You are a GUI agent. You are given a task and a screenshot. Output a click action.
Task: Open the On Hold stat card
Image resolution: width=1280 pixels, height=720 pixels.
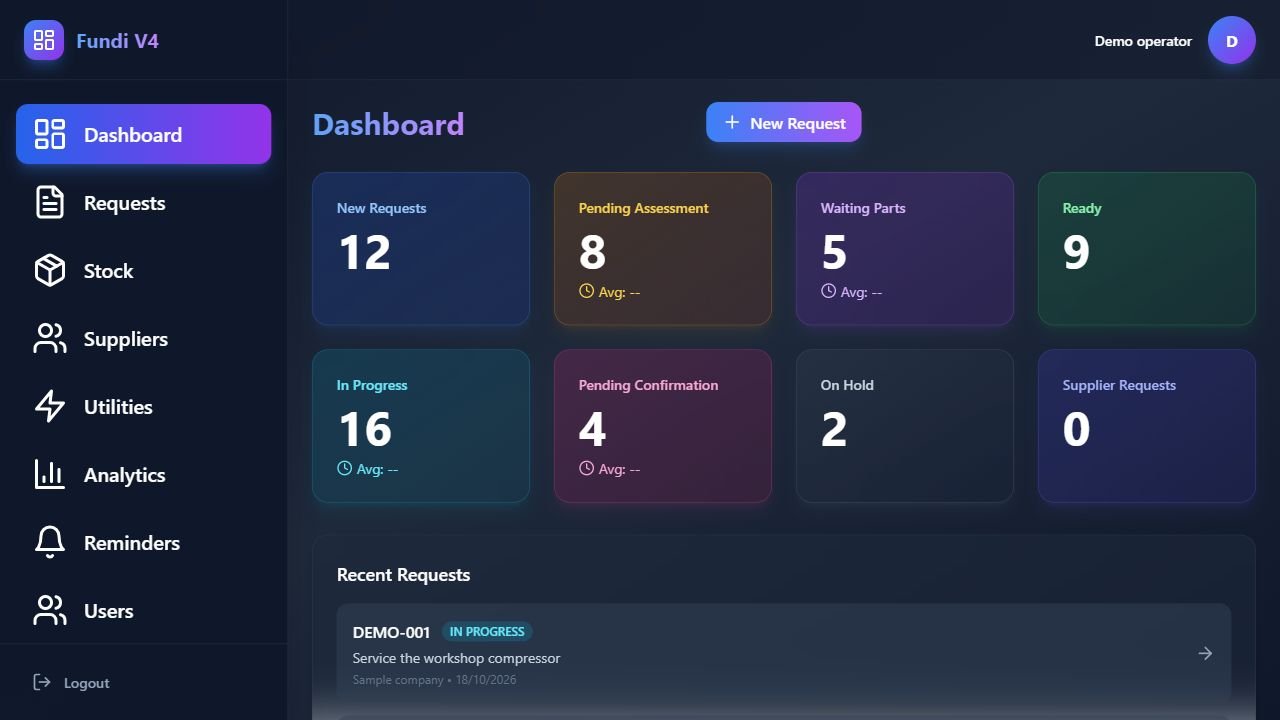tap(905, 426)
